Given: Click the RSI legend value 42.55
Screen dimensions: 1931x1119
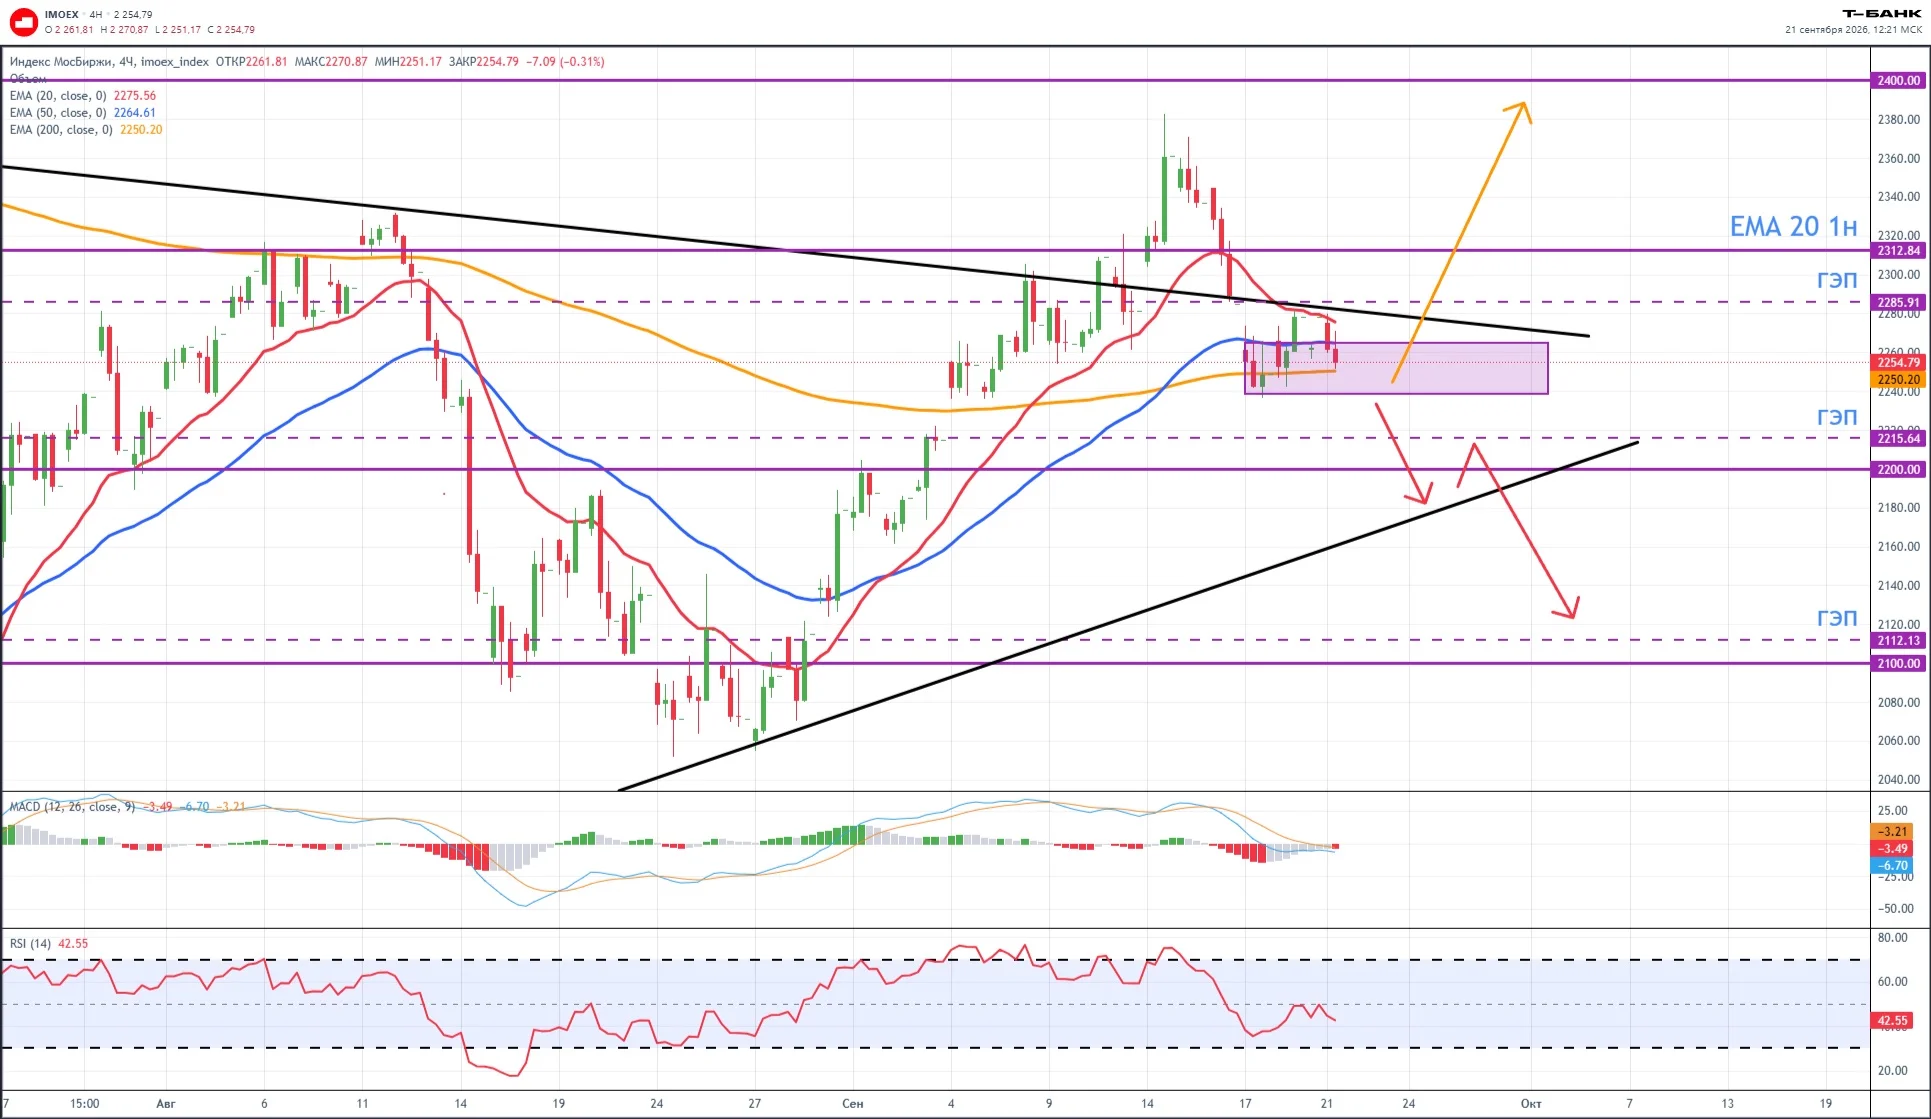Looking at the screenshot, I should pyautogui.click(x=73, y=943).
